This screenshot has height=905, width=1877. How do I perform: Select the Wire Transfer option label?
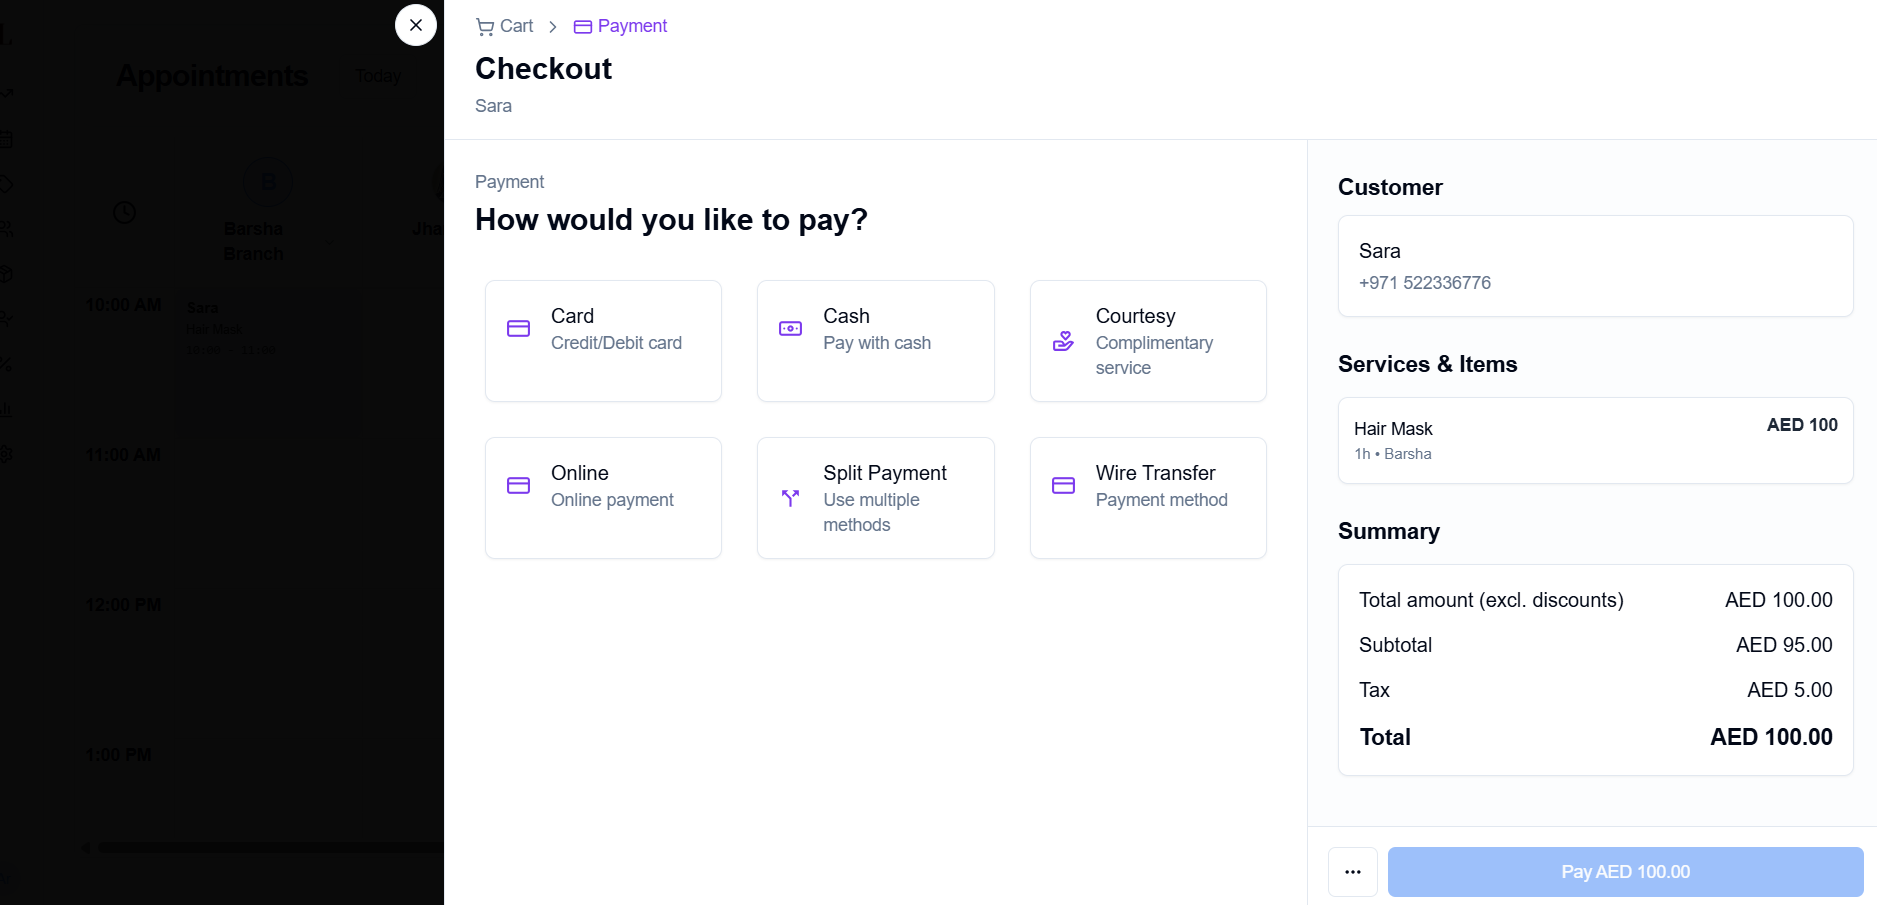pyautogui.click(x=1155, y=473)
